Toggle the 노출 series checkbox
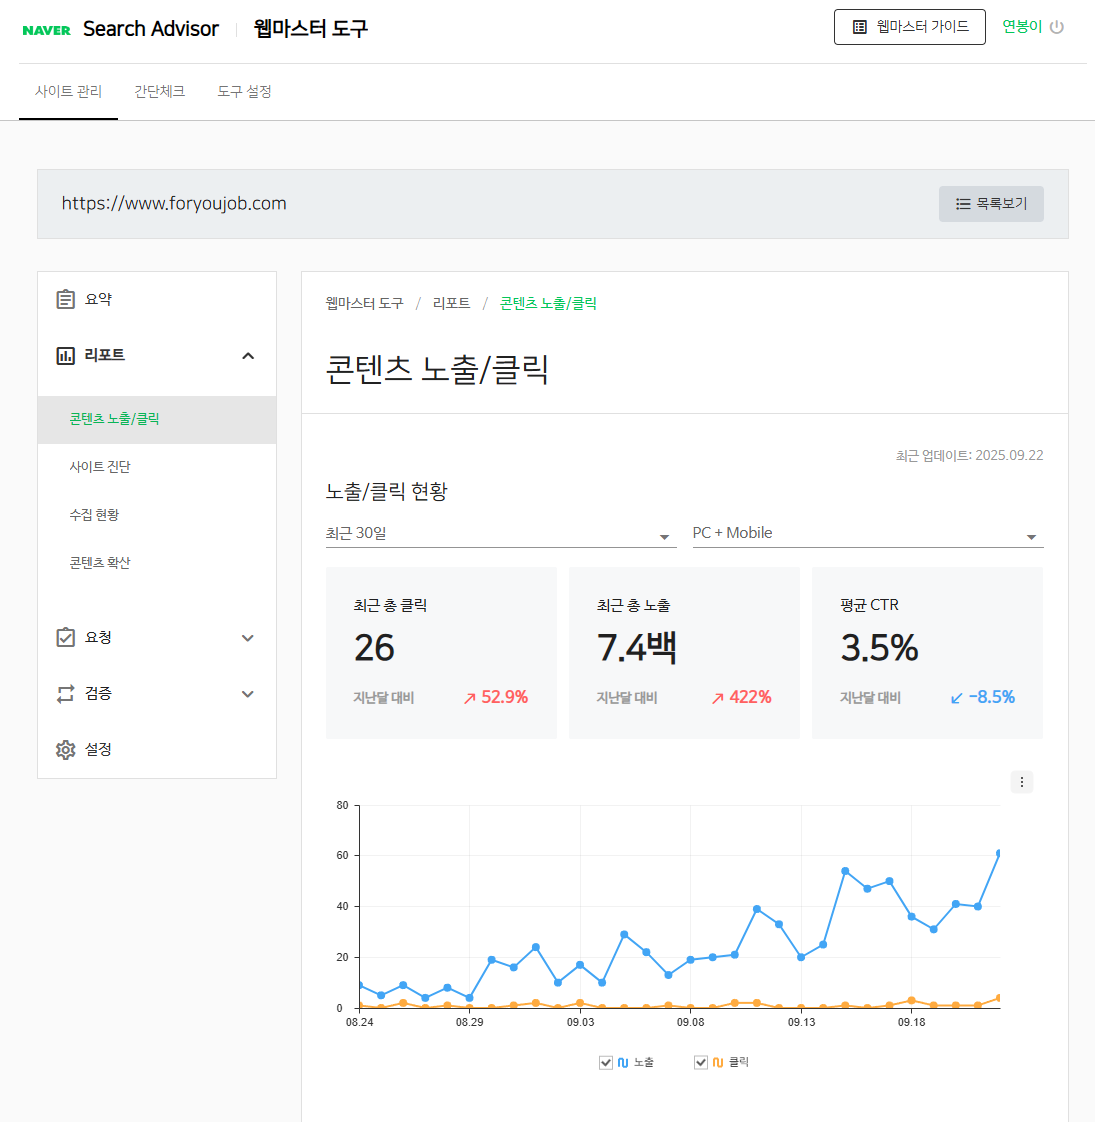This screenshot has height=1122, width=1095. pos(606,1062)
